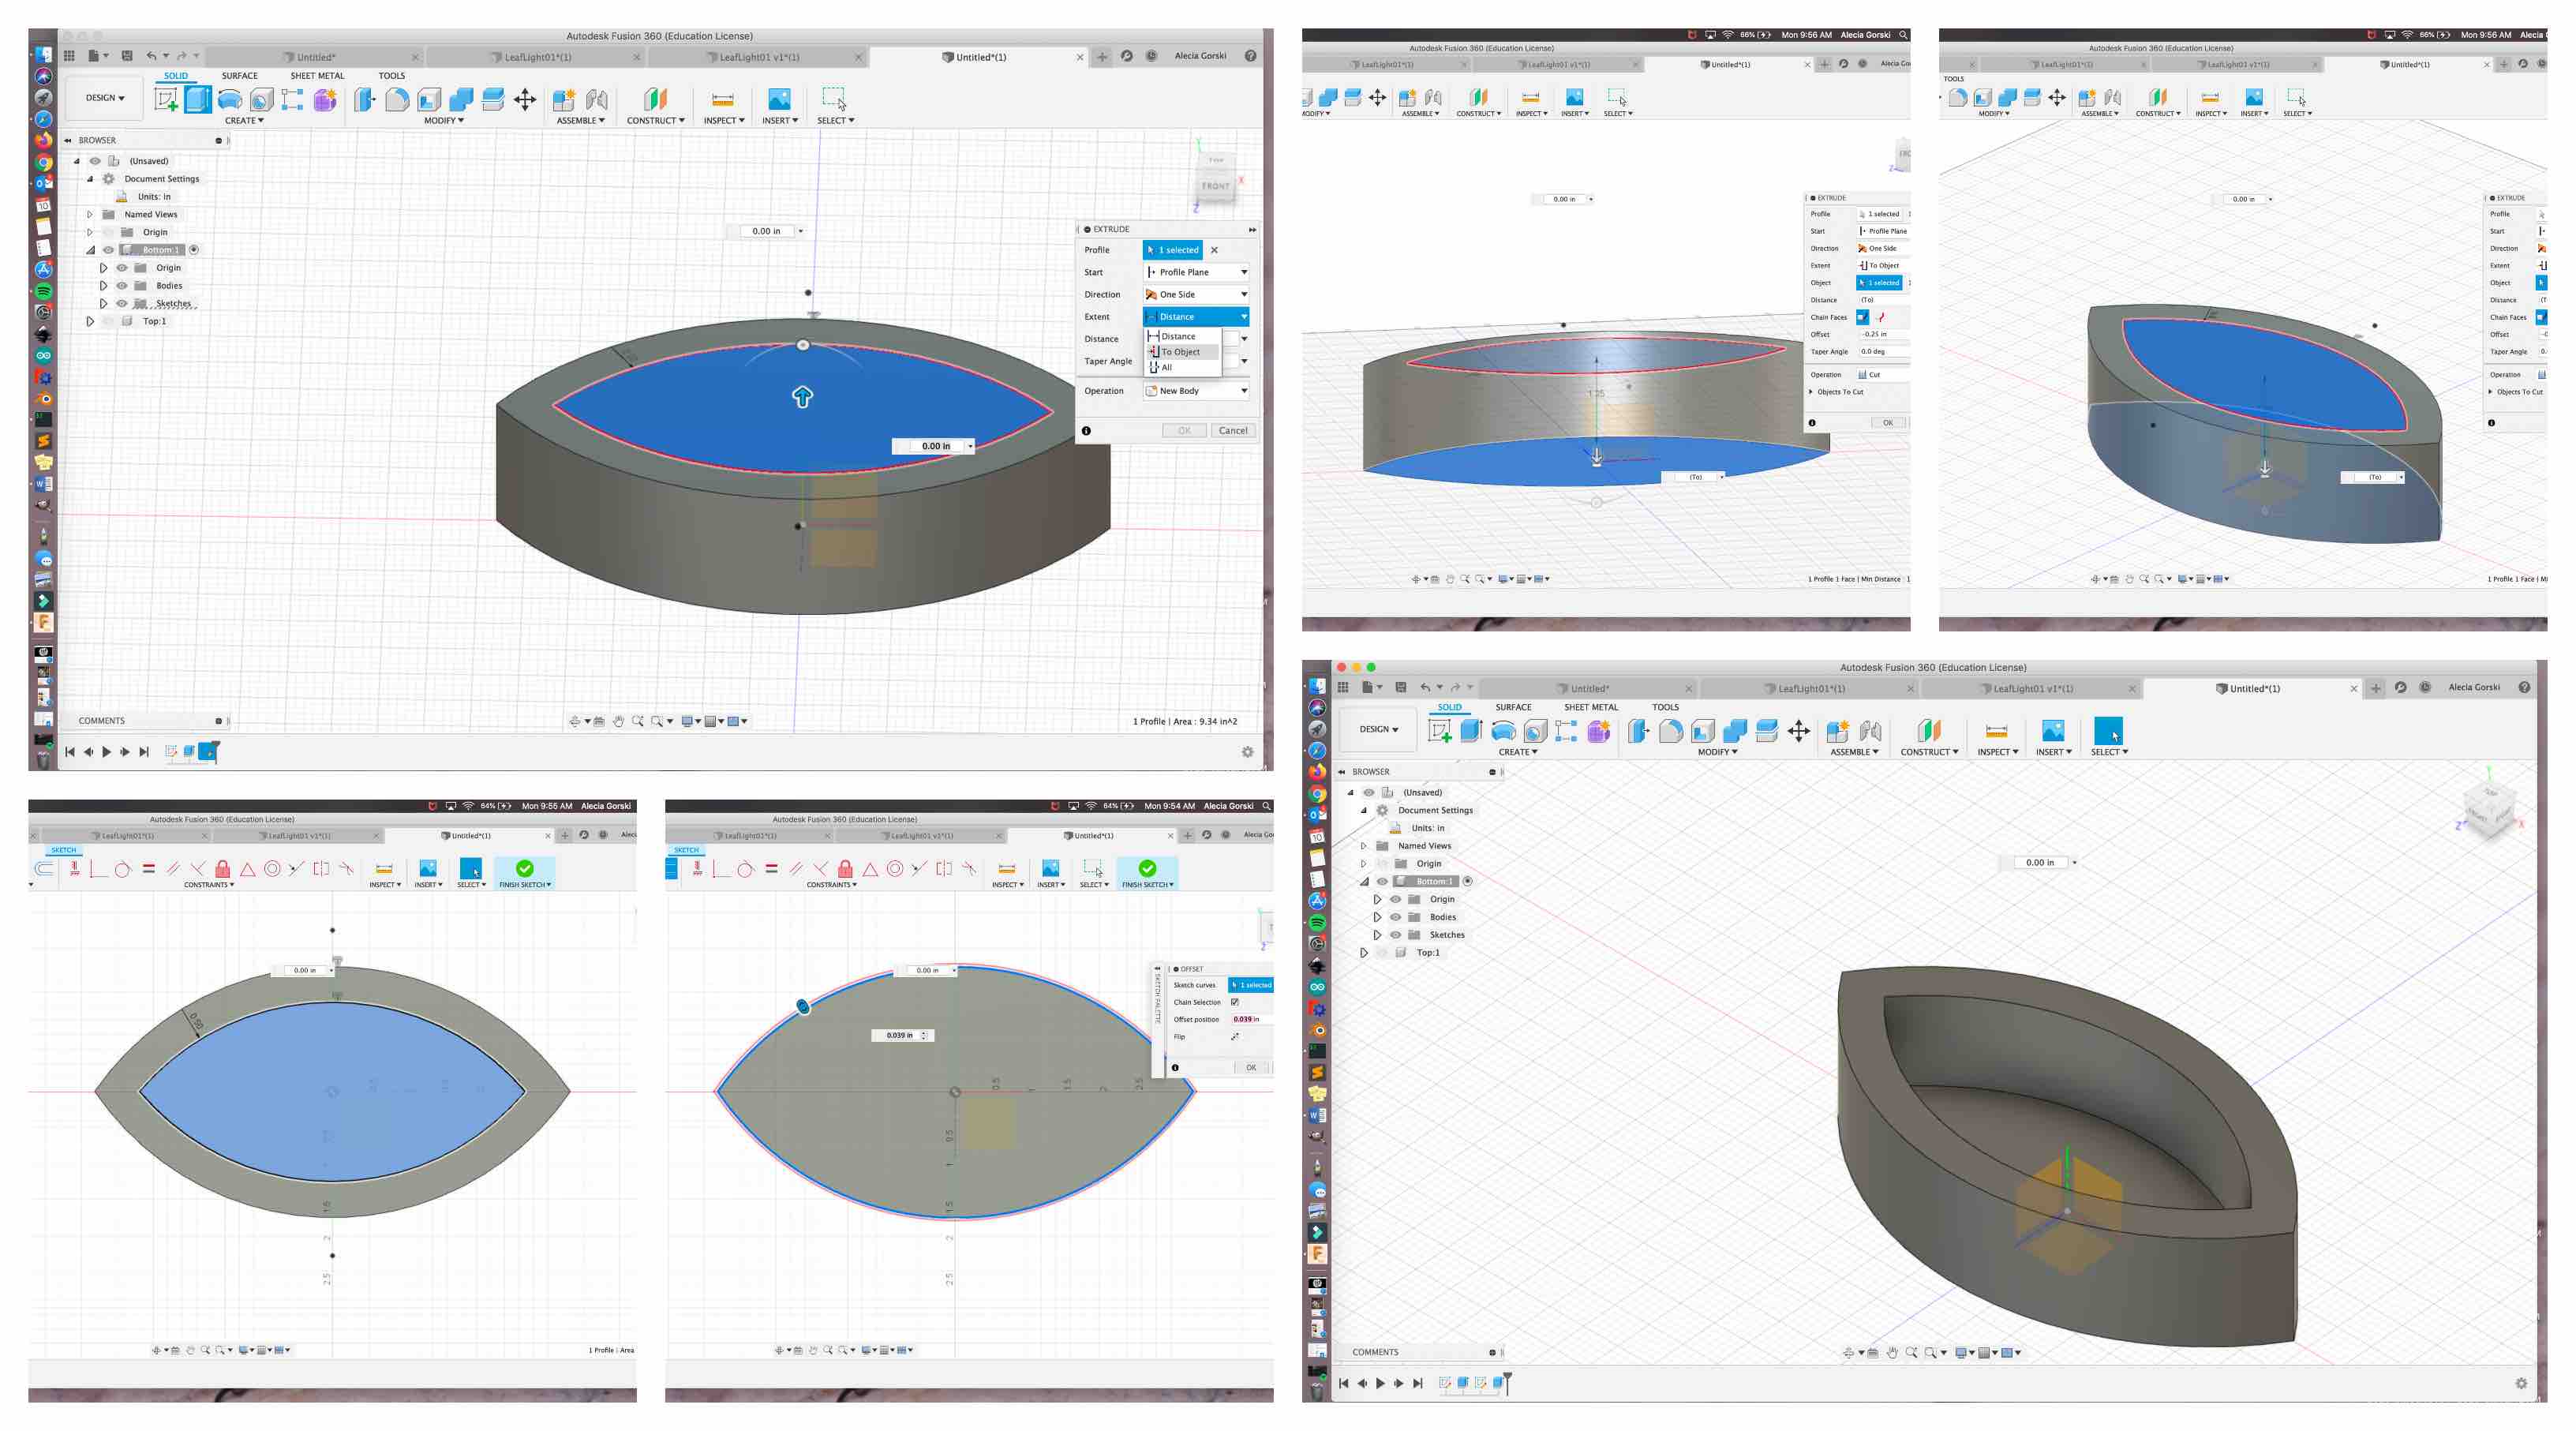Click the Inspect toolbar icon
The image size is (2576, 1431).
(719, 100)
